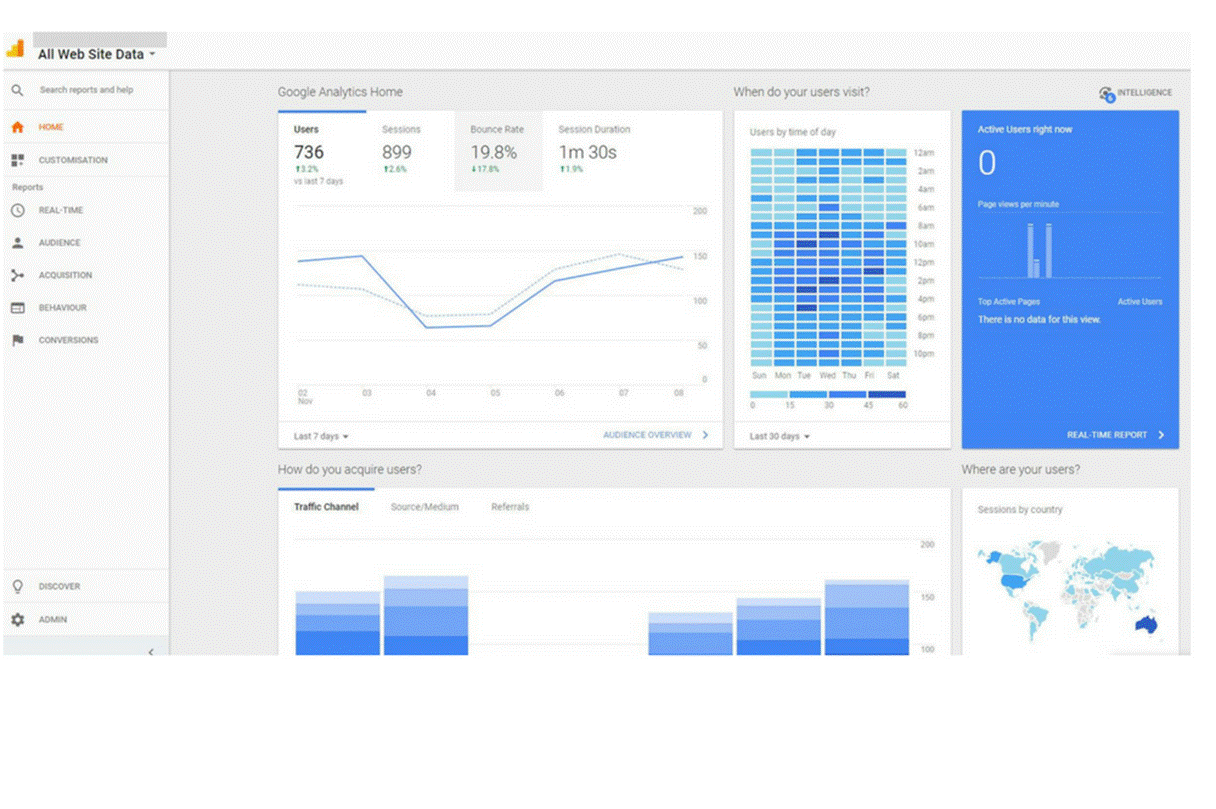Click the Customisation dashboard icon

[17, 160]
